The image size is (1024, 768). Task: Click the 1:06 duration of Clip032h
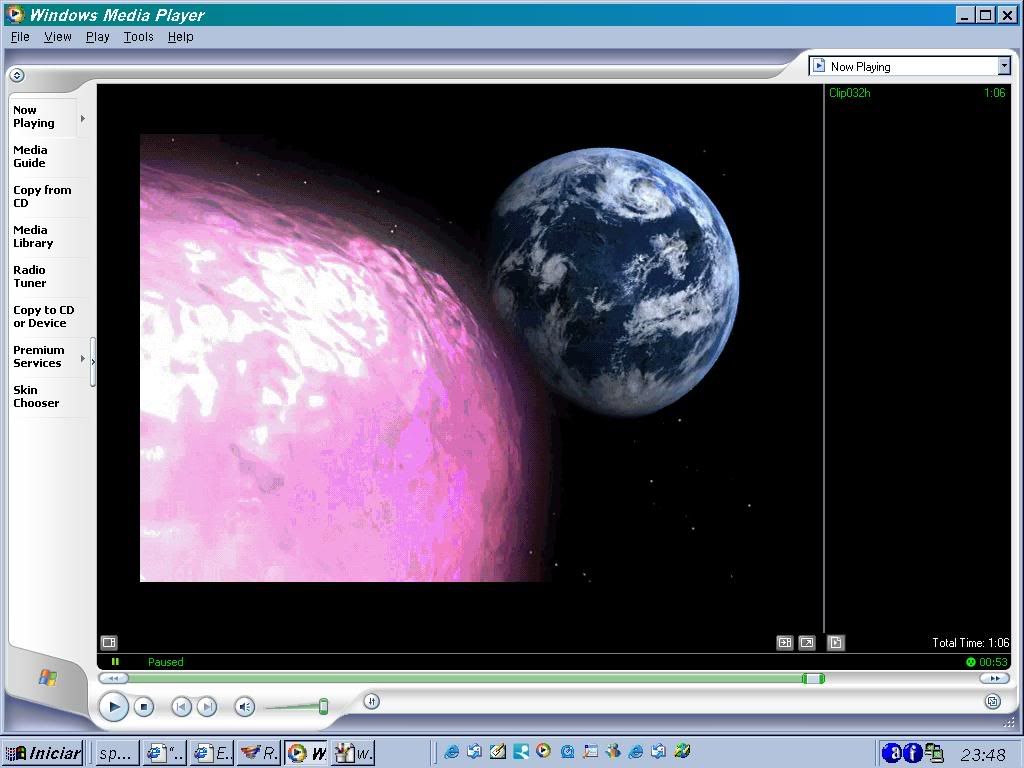coord(995,93)
